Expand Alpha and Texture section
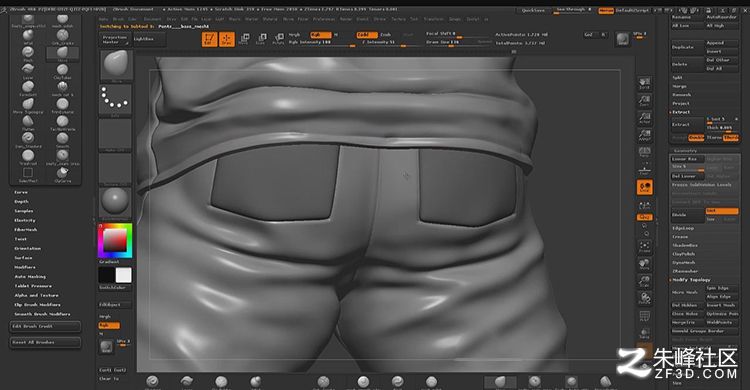This screenshot has width=750, height=390. [37, 295]
